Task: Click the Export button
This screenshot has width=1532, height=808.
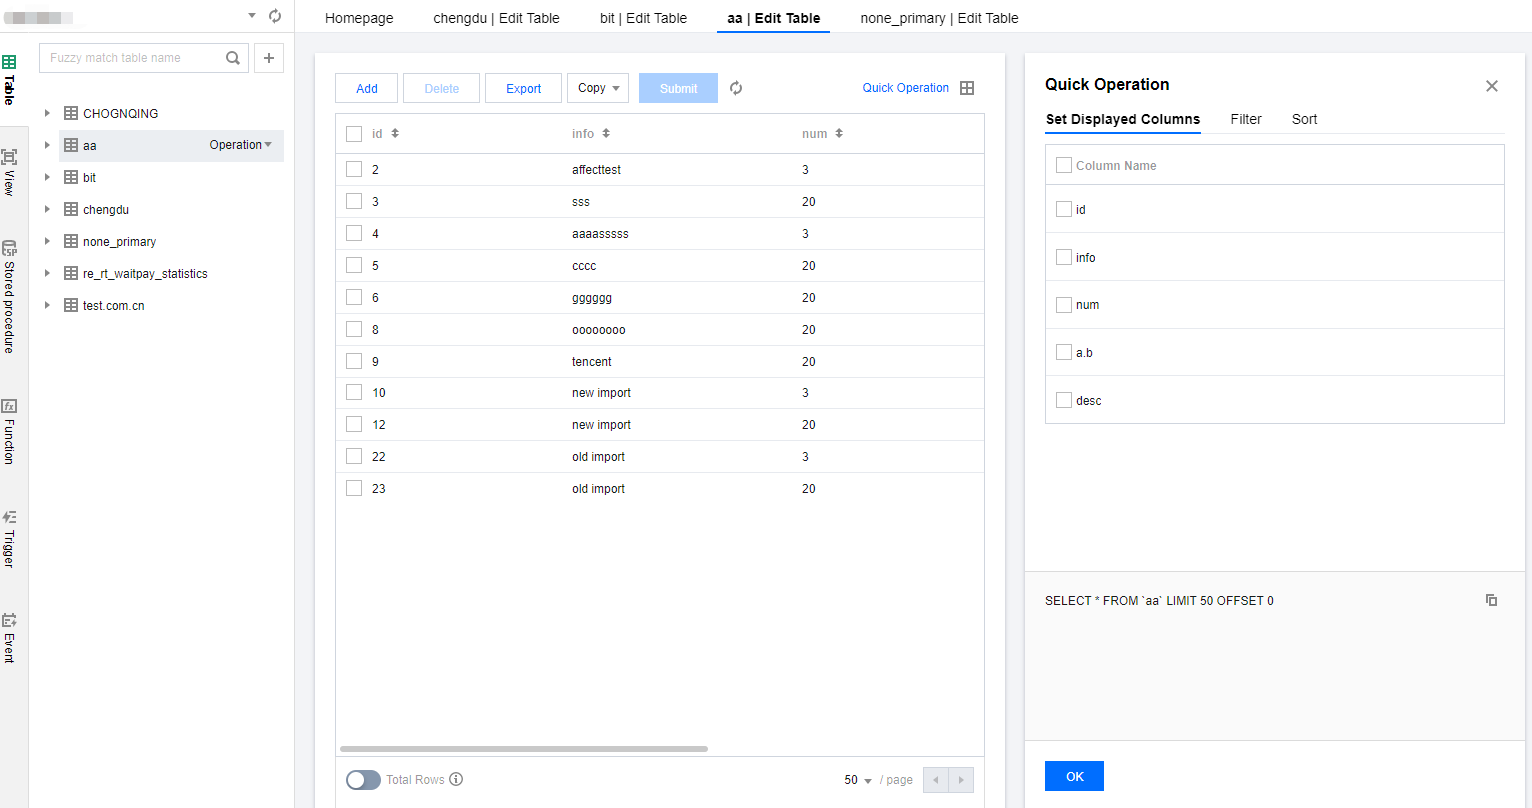Action: [523, 88]
